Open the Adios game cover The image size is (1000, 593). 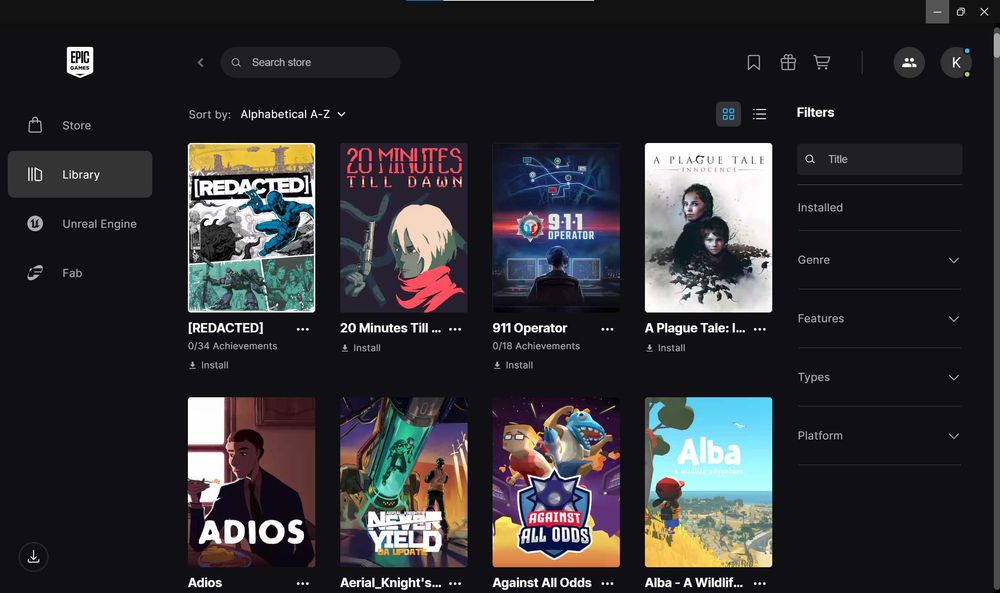click(x=251, y=482)
